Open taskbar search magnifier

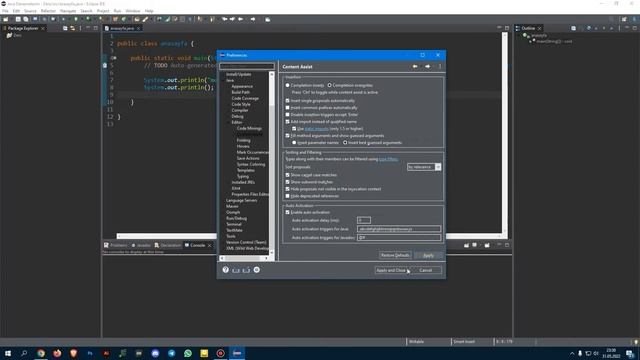[24, 353]
